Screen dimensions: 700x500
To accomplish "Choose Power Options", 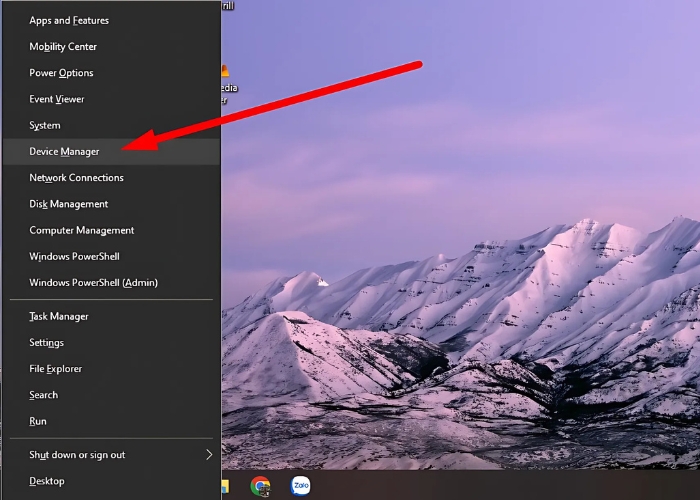I will (x=61, y=73).
